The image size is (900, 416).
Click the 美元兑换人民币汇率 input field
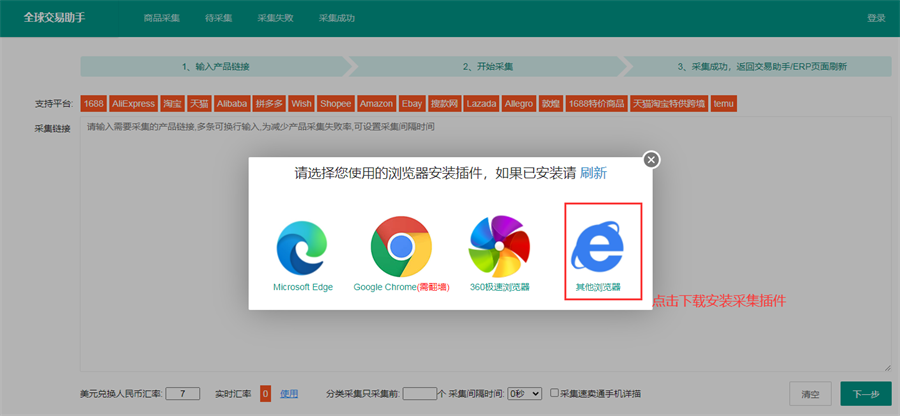point(183,394)
